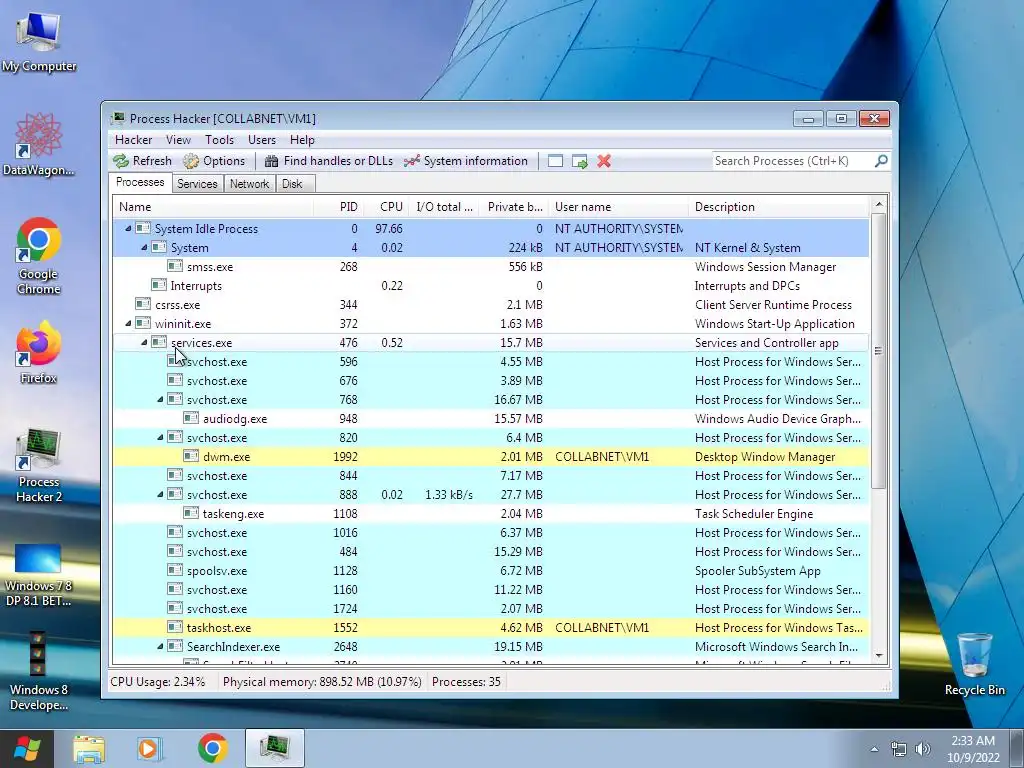Sort by the PID column header
The width and height of the screenshot is (1024, 768).
[338, 207]
